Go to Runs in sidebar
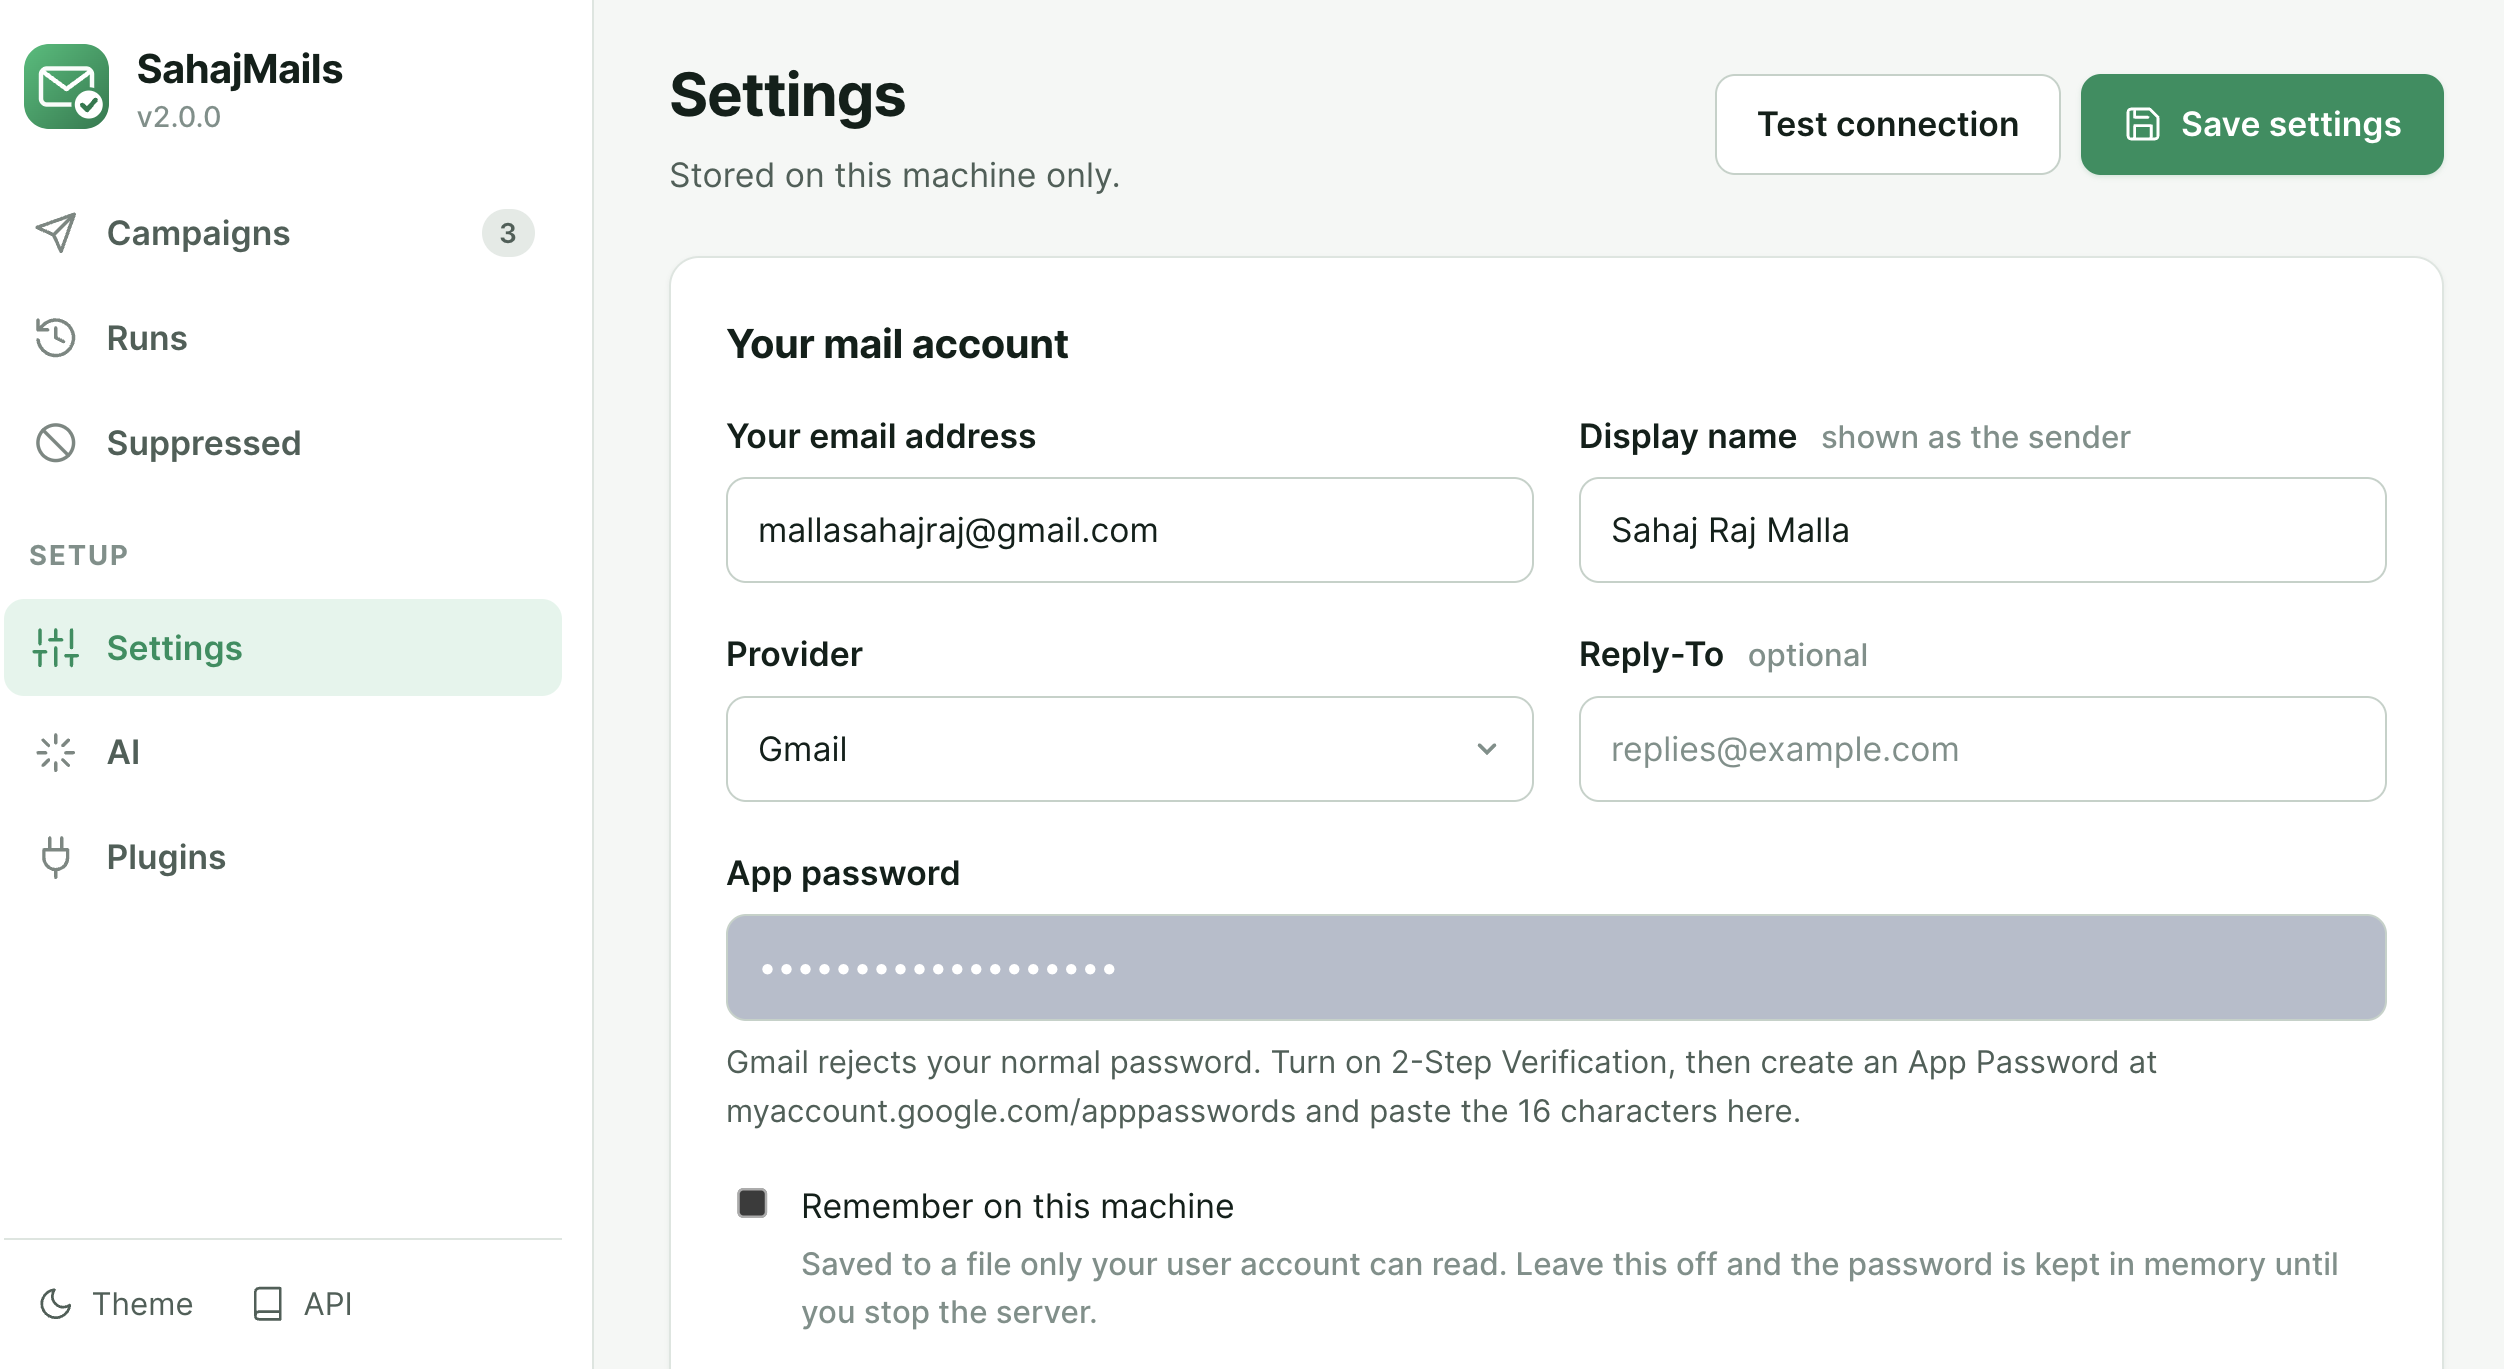 (x=283, y=338)
